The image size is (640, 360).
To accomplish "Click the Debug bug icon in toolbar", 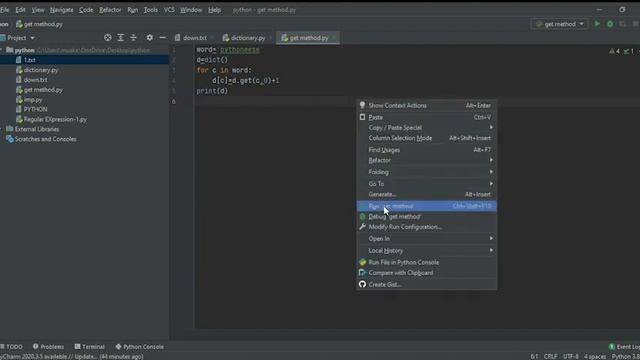I will (610, 24).
